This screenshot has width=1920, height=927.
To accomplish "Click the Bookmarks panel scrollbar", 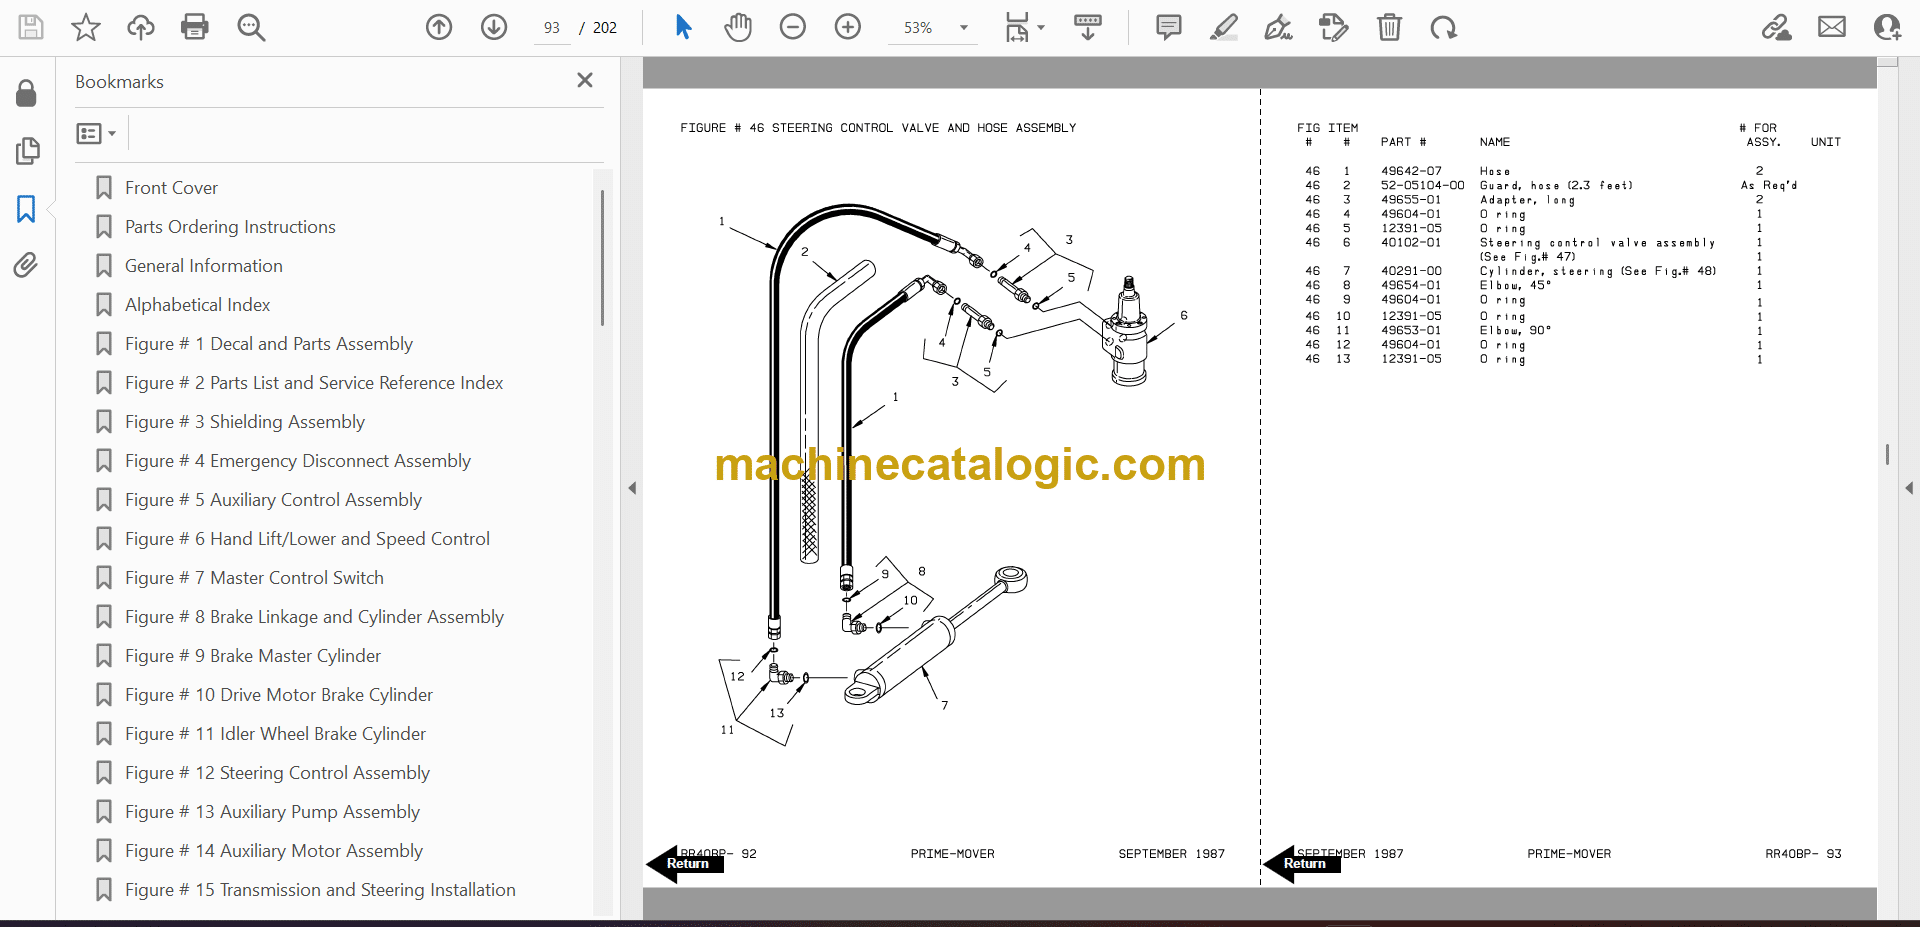I will [602, 258].
